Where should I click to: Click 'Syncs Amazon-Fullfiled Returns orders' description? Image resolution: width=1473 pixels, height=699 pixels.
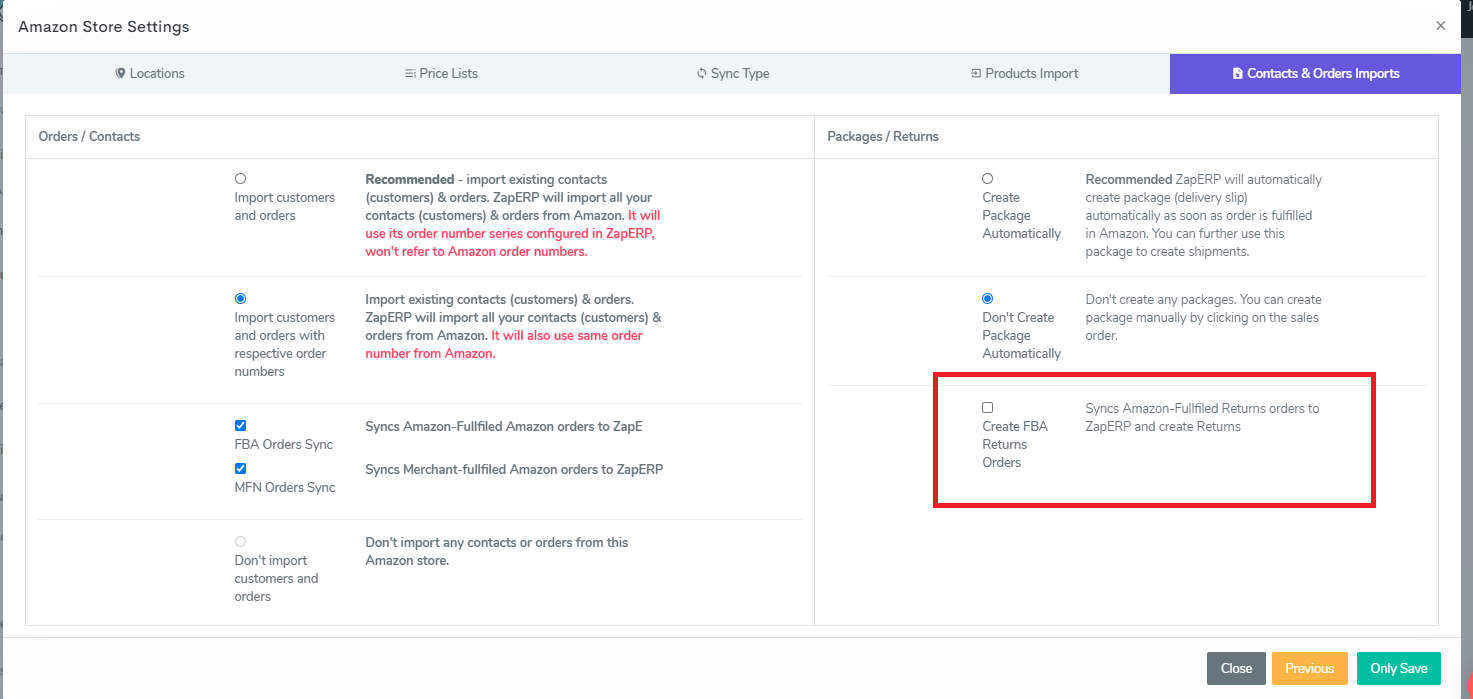pos(1203,417)
